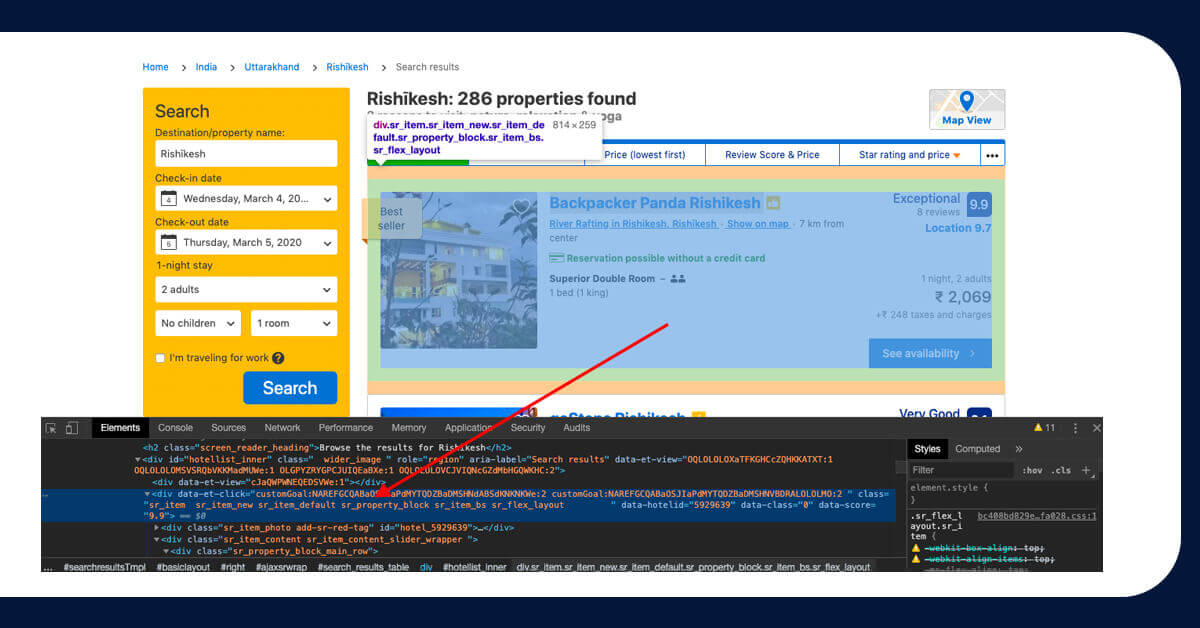The height and width of the screenshot is (628, 1200).
Task: Open the Check-out date dropdown
Action: (246, 242)
